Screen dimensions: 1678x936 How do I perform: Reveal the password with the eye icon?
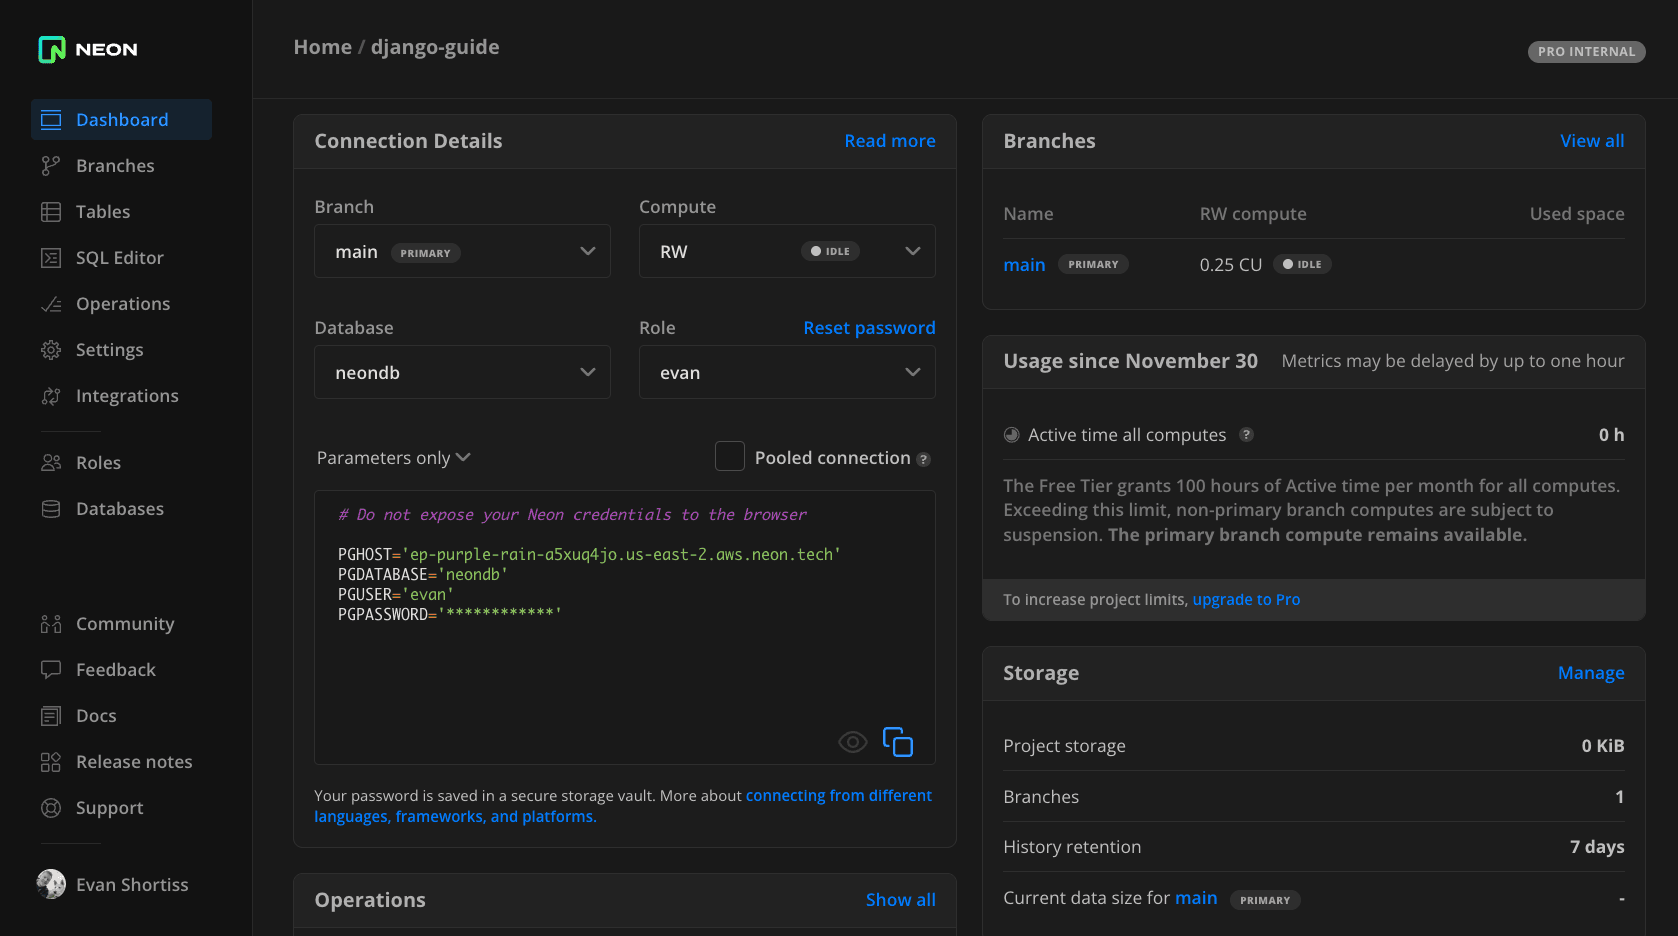pos(852,742)
